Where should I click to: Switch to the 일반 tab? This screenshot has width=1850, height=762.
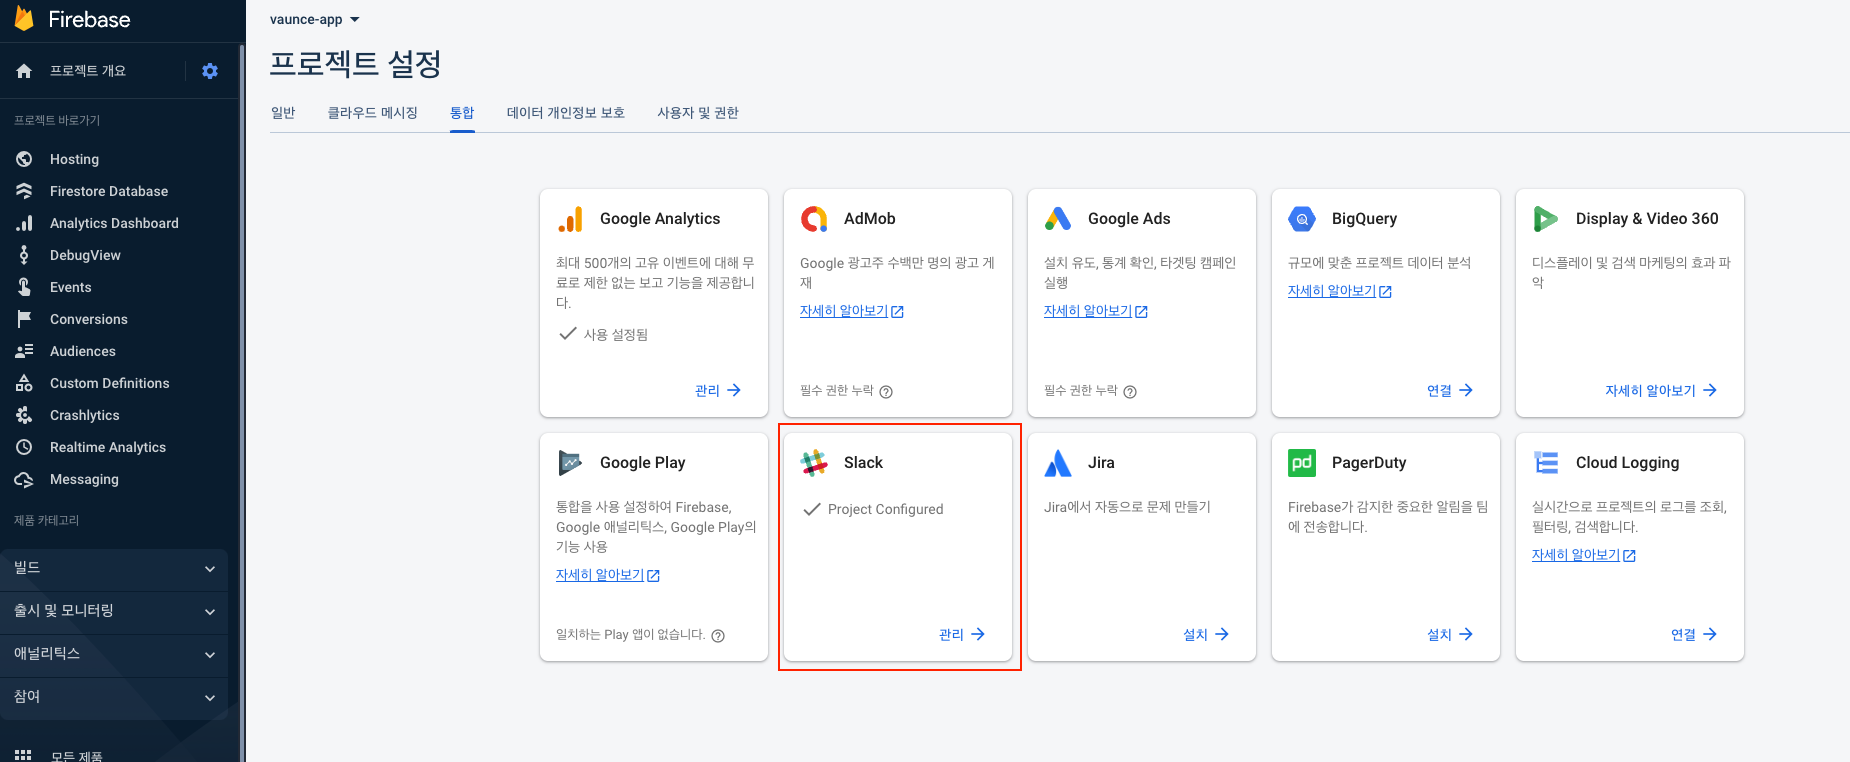[x=283, y=113]
